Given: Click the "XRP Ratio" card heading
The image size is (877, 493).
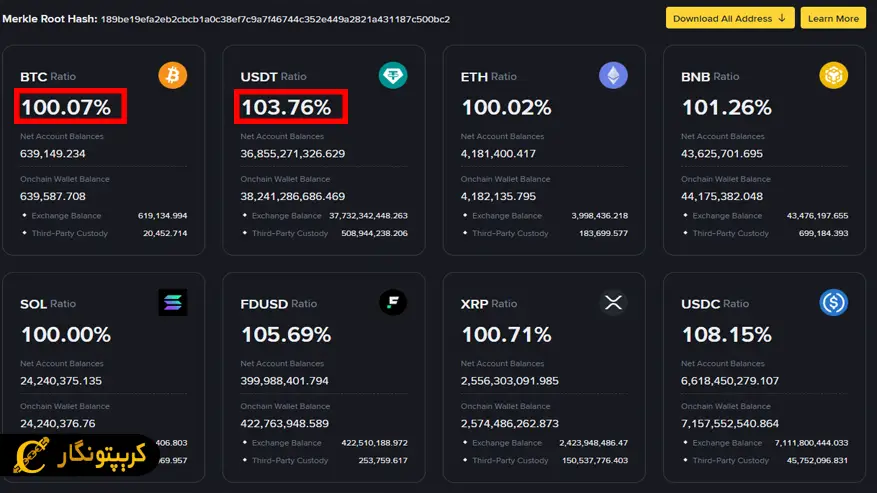Looking at the screenshot, I should tap(489, 304).
